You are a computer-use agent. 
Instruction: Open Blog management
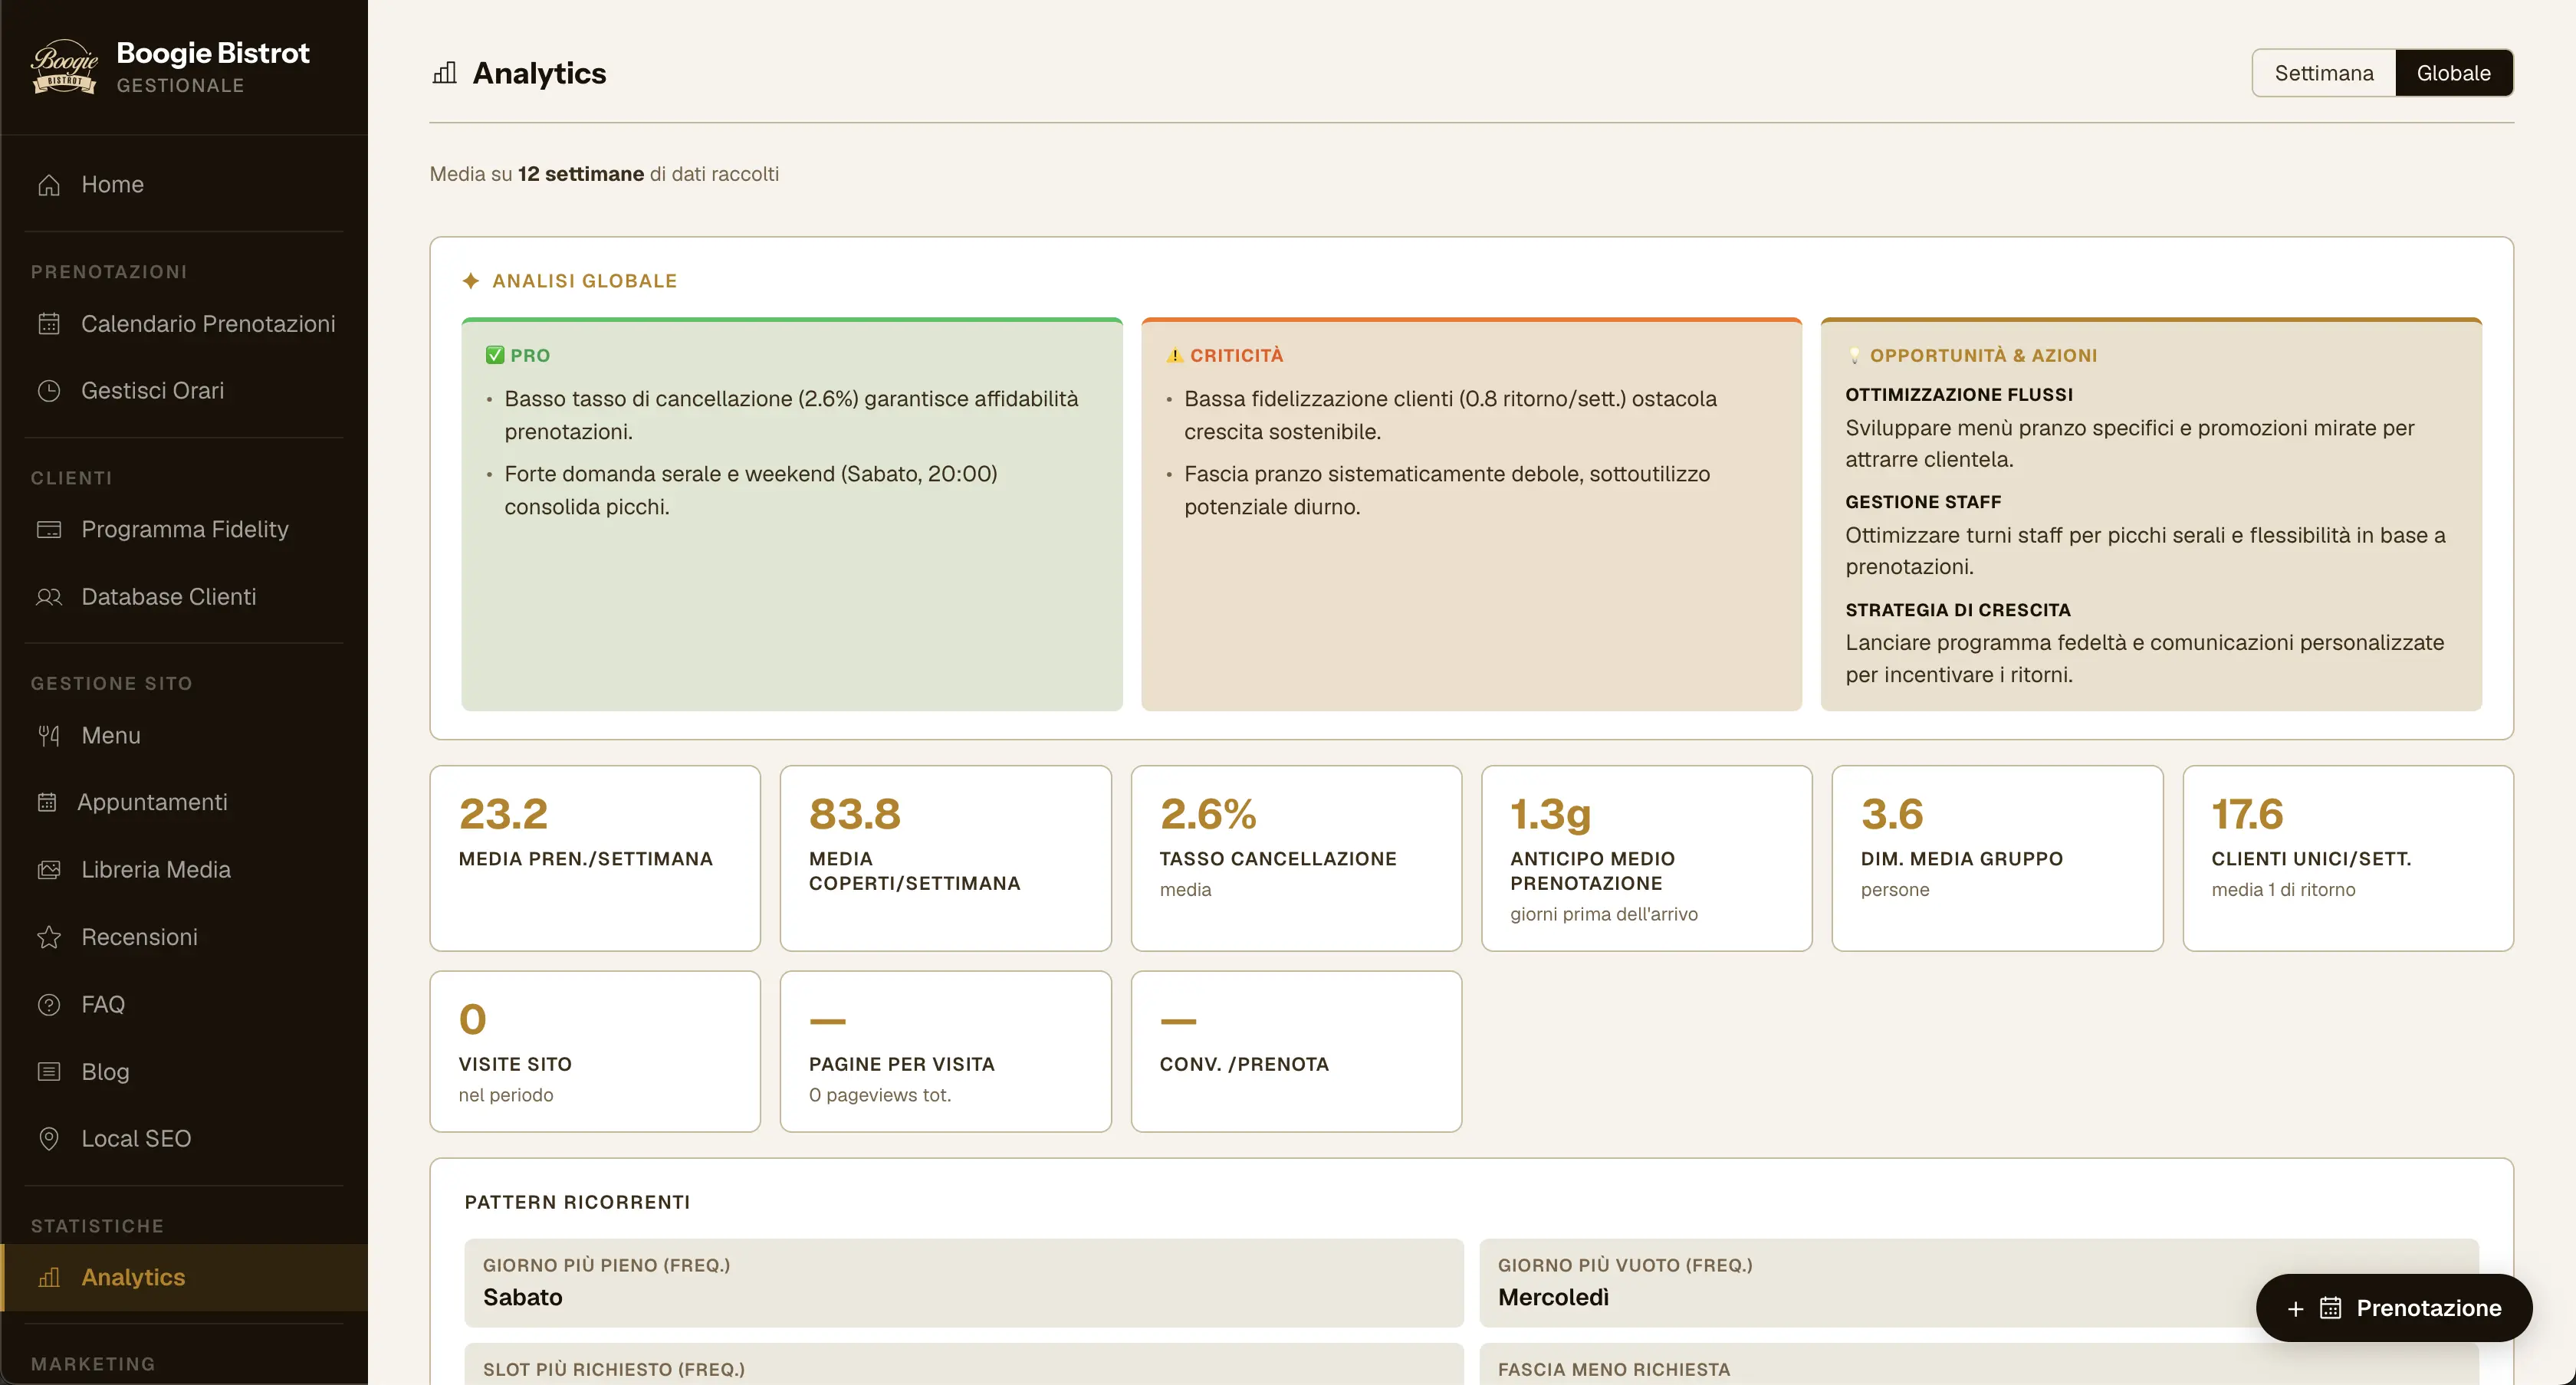tap(184, 1071)
